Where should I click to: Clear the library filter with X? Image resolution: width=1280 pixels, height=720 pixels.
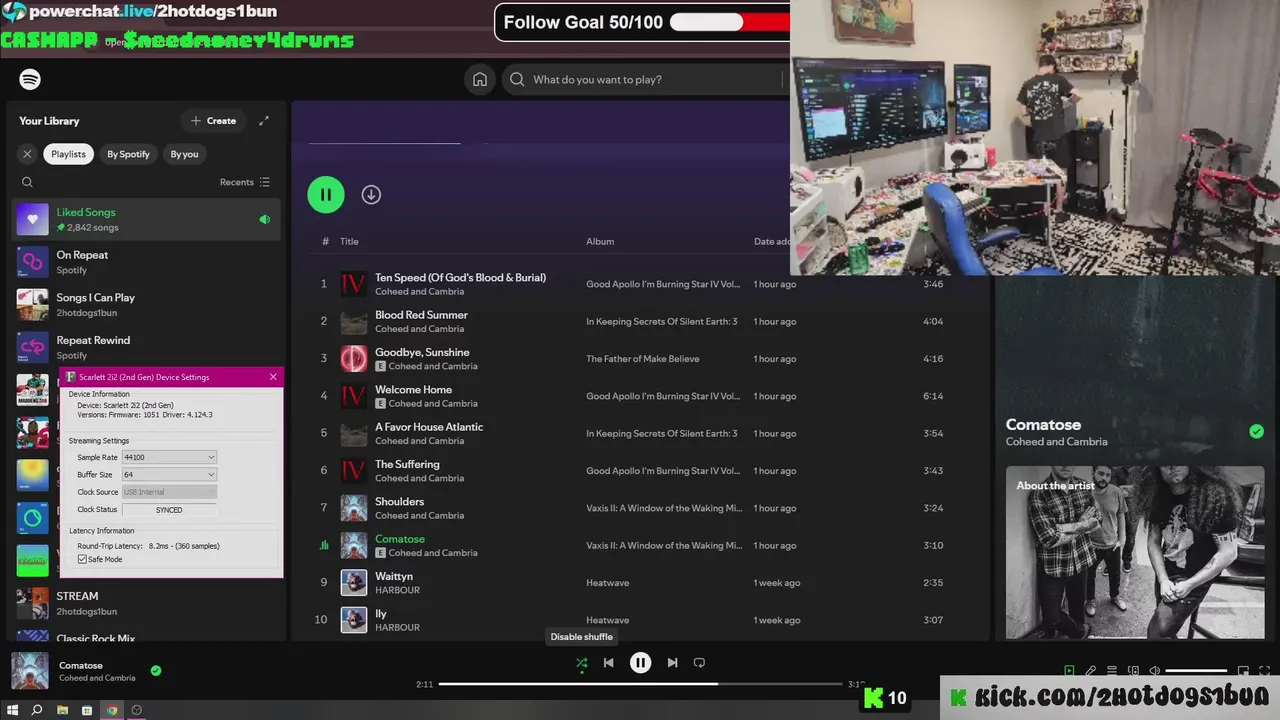coord(27,154)
